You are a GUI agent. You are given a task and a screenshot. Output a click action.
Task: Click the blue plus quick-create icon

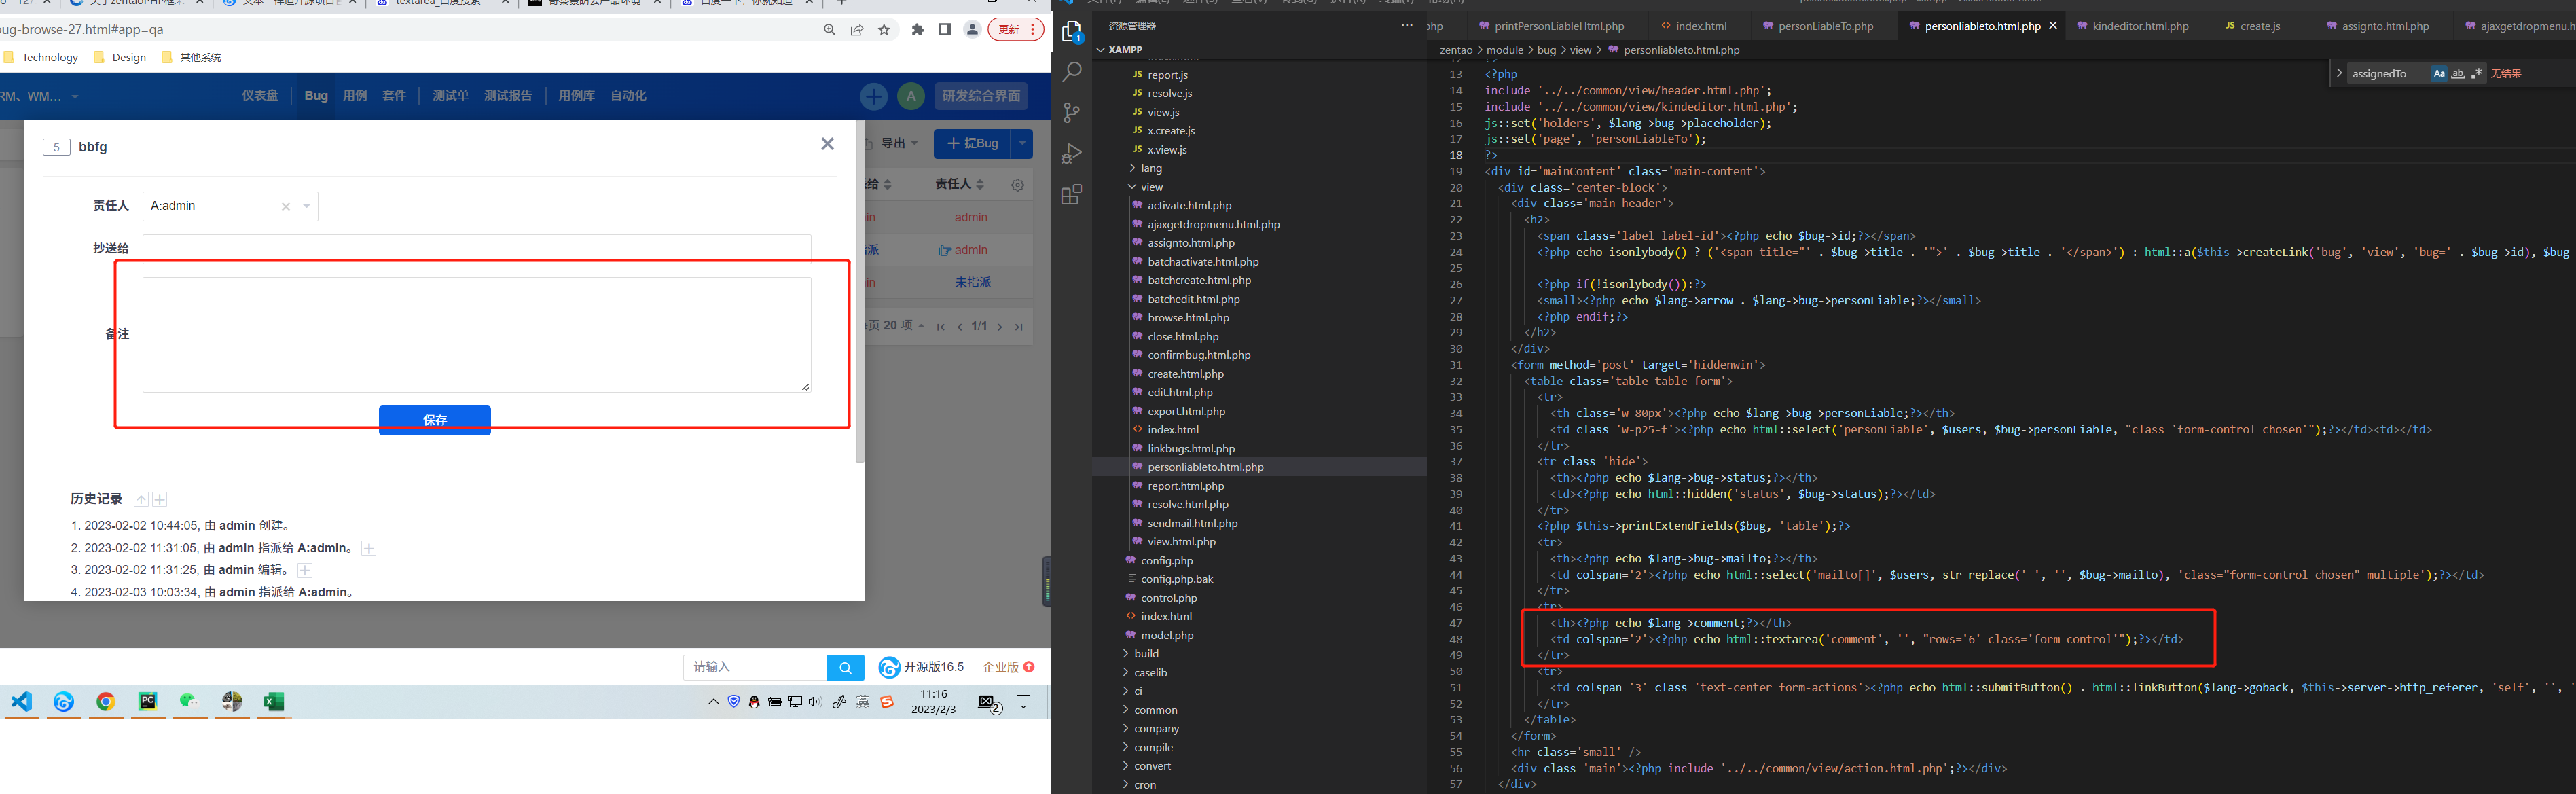(873, 96)
